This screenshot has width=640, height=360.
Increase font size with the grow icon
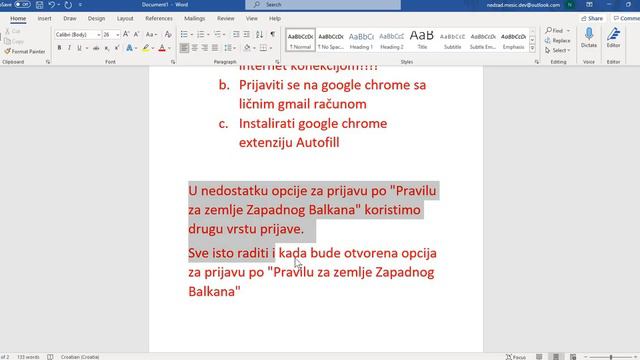pyautogui.click(x=126, y=35)
